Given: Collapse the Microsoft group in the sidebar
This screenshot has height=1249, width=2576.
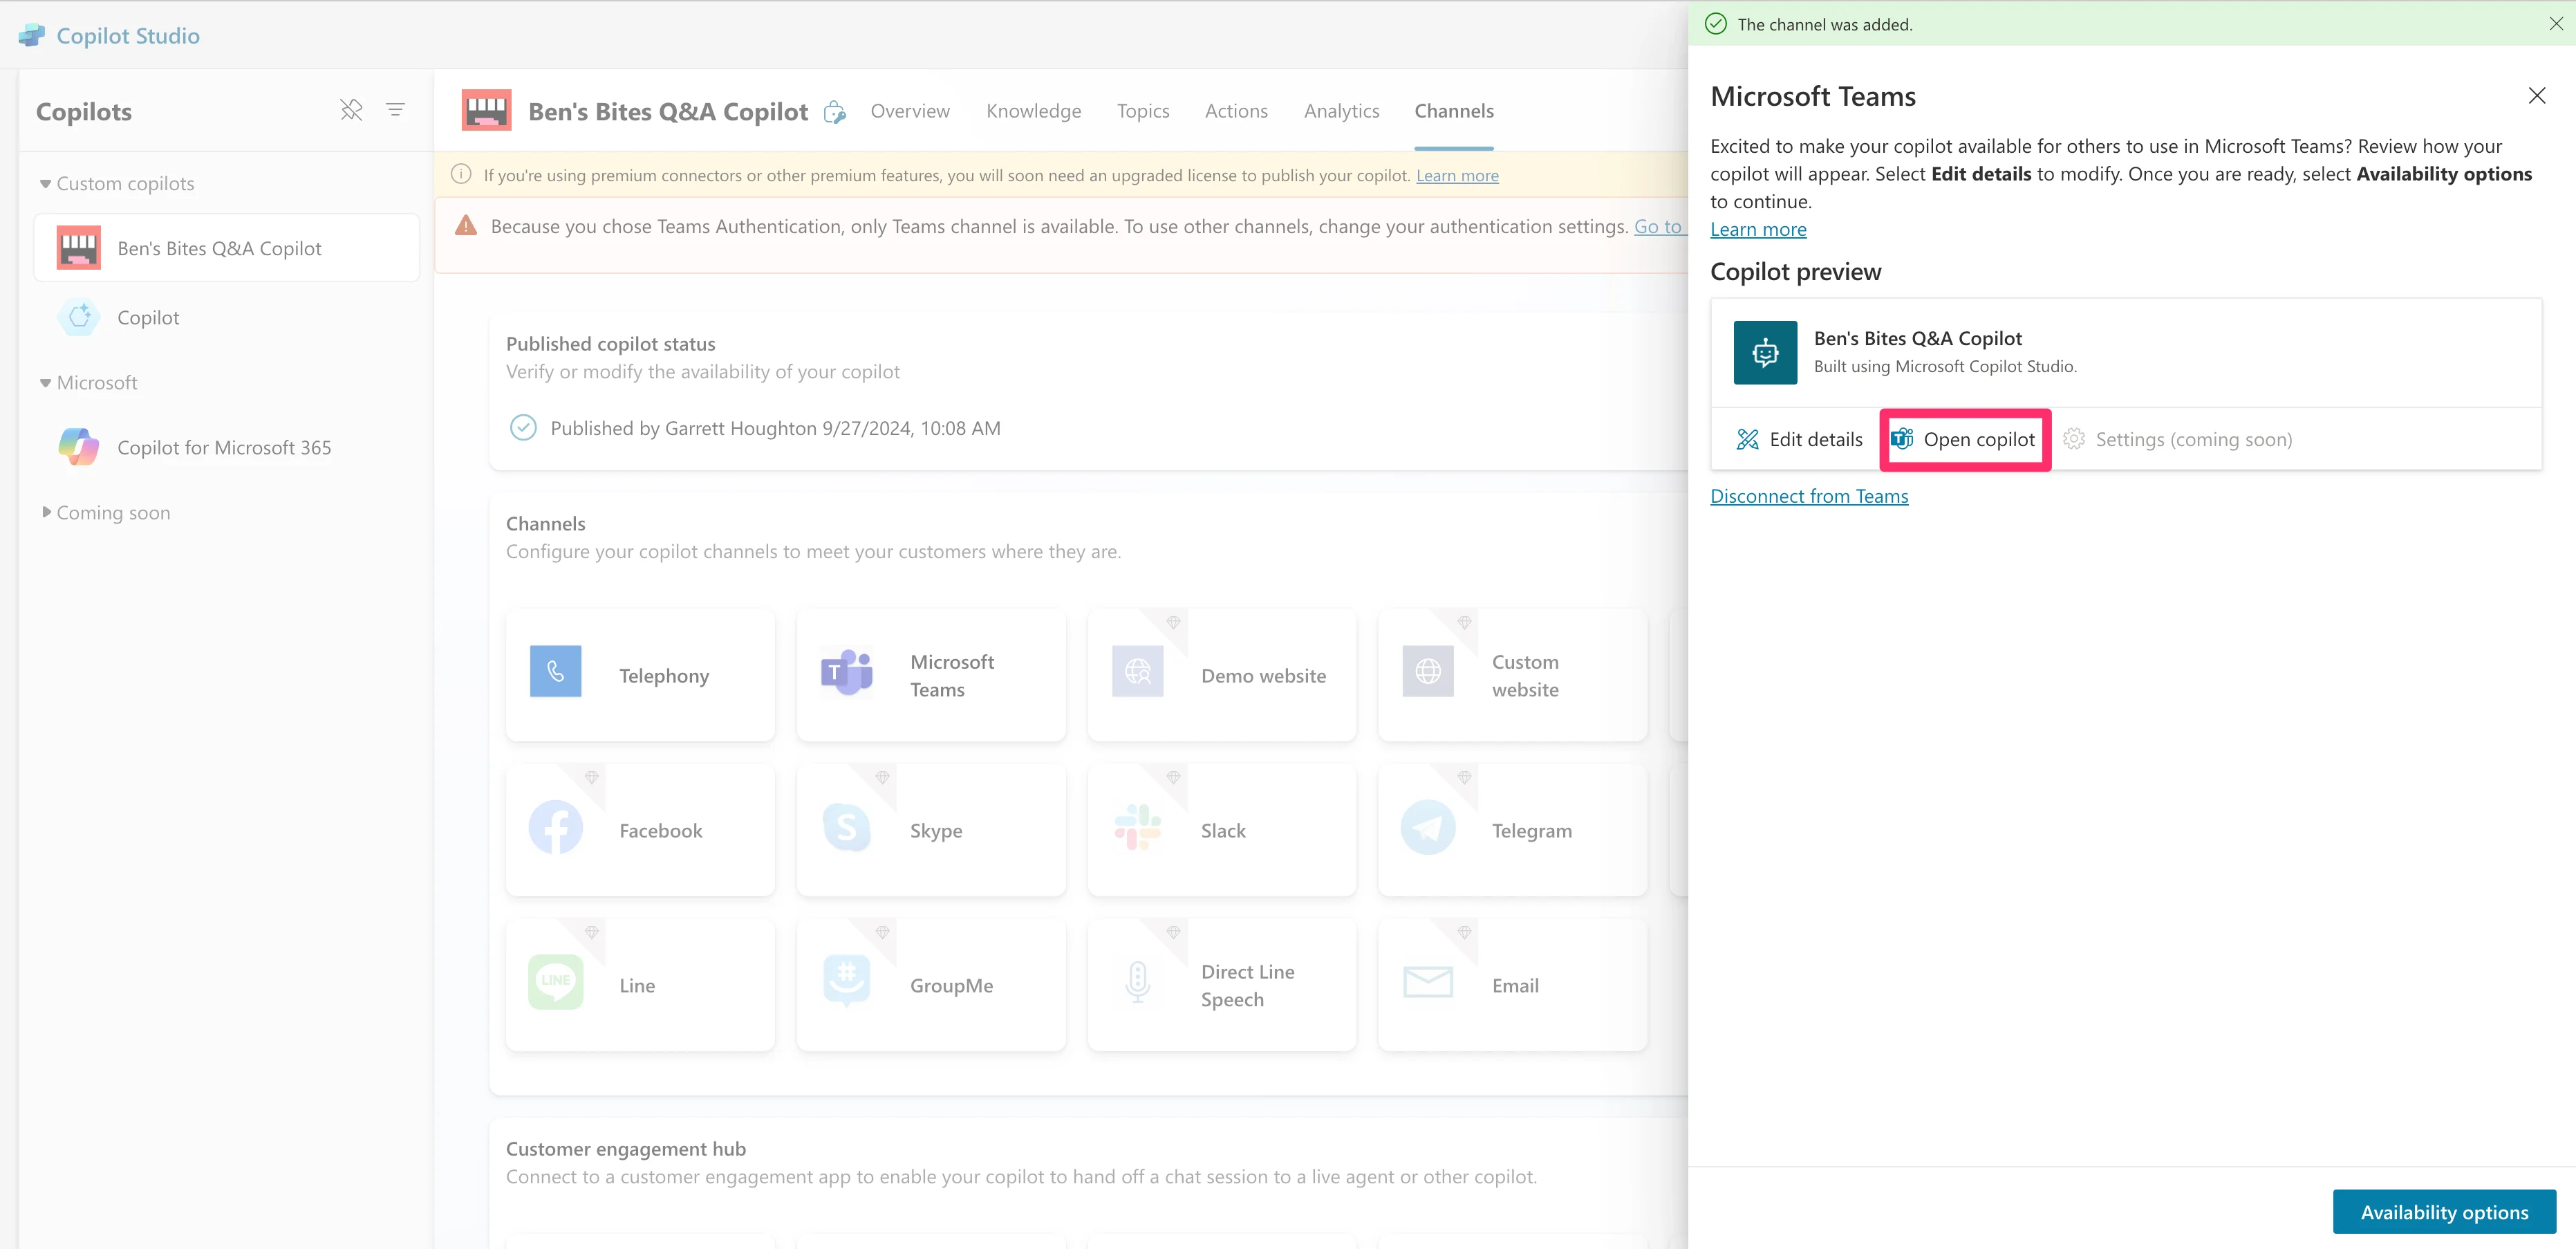Looking at the screenshot, I should (45, 383).
